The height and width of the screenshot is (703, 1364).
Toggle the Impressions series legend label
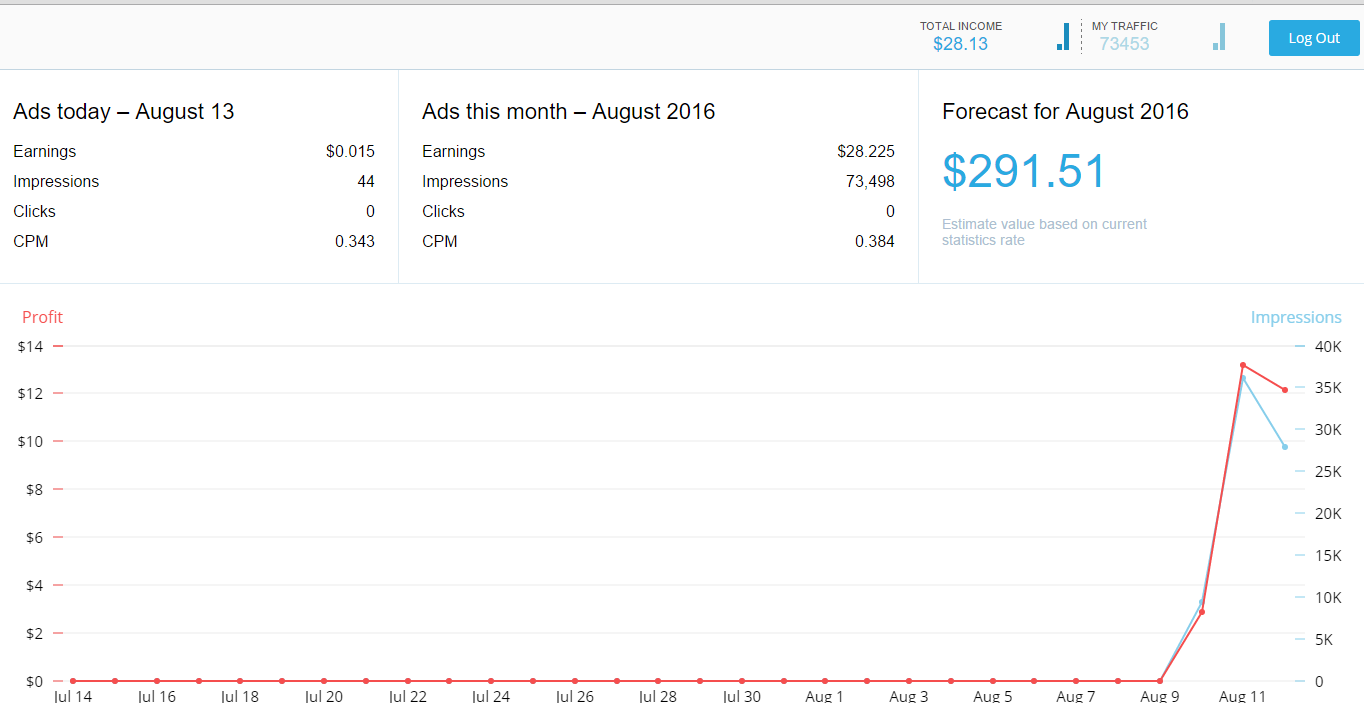pos(1296,317)
